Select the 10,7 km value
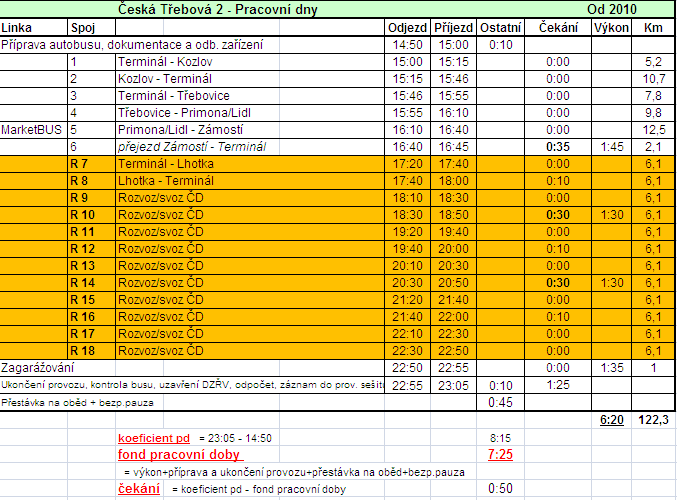 (x=653, y=79)
